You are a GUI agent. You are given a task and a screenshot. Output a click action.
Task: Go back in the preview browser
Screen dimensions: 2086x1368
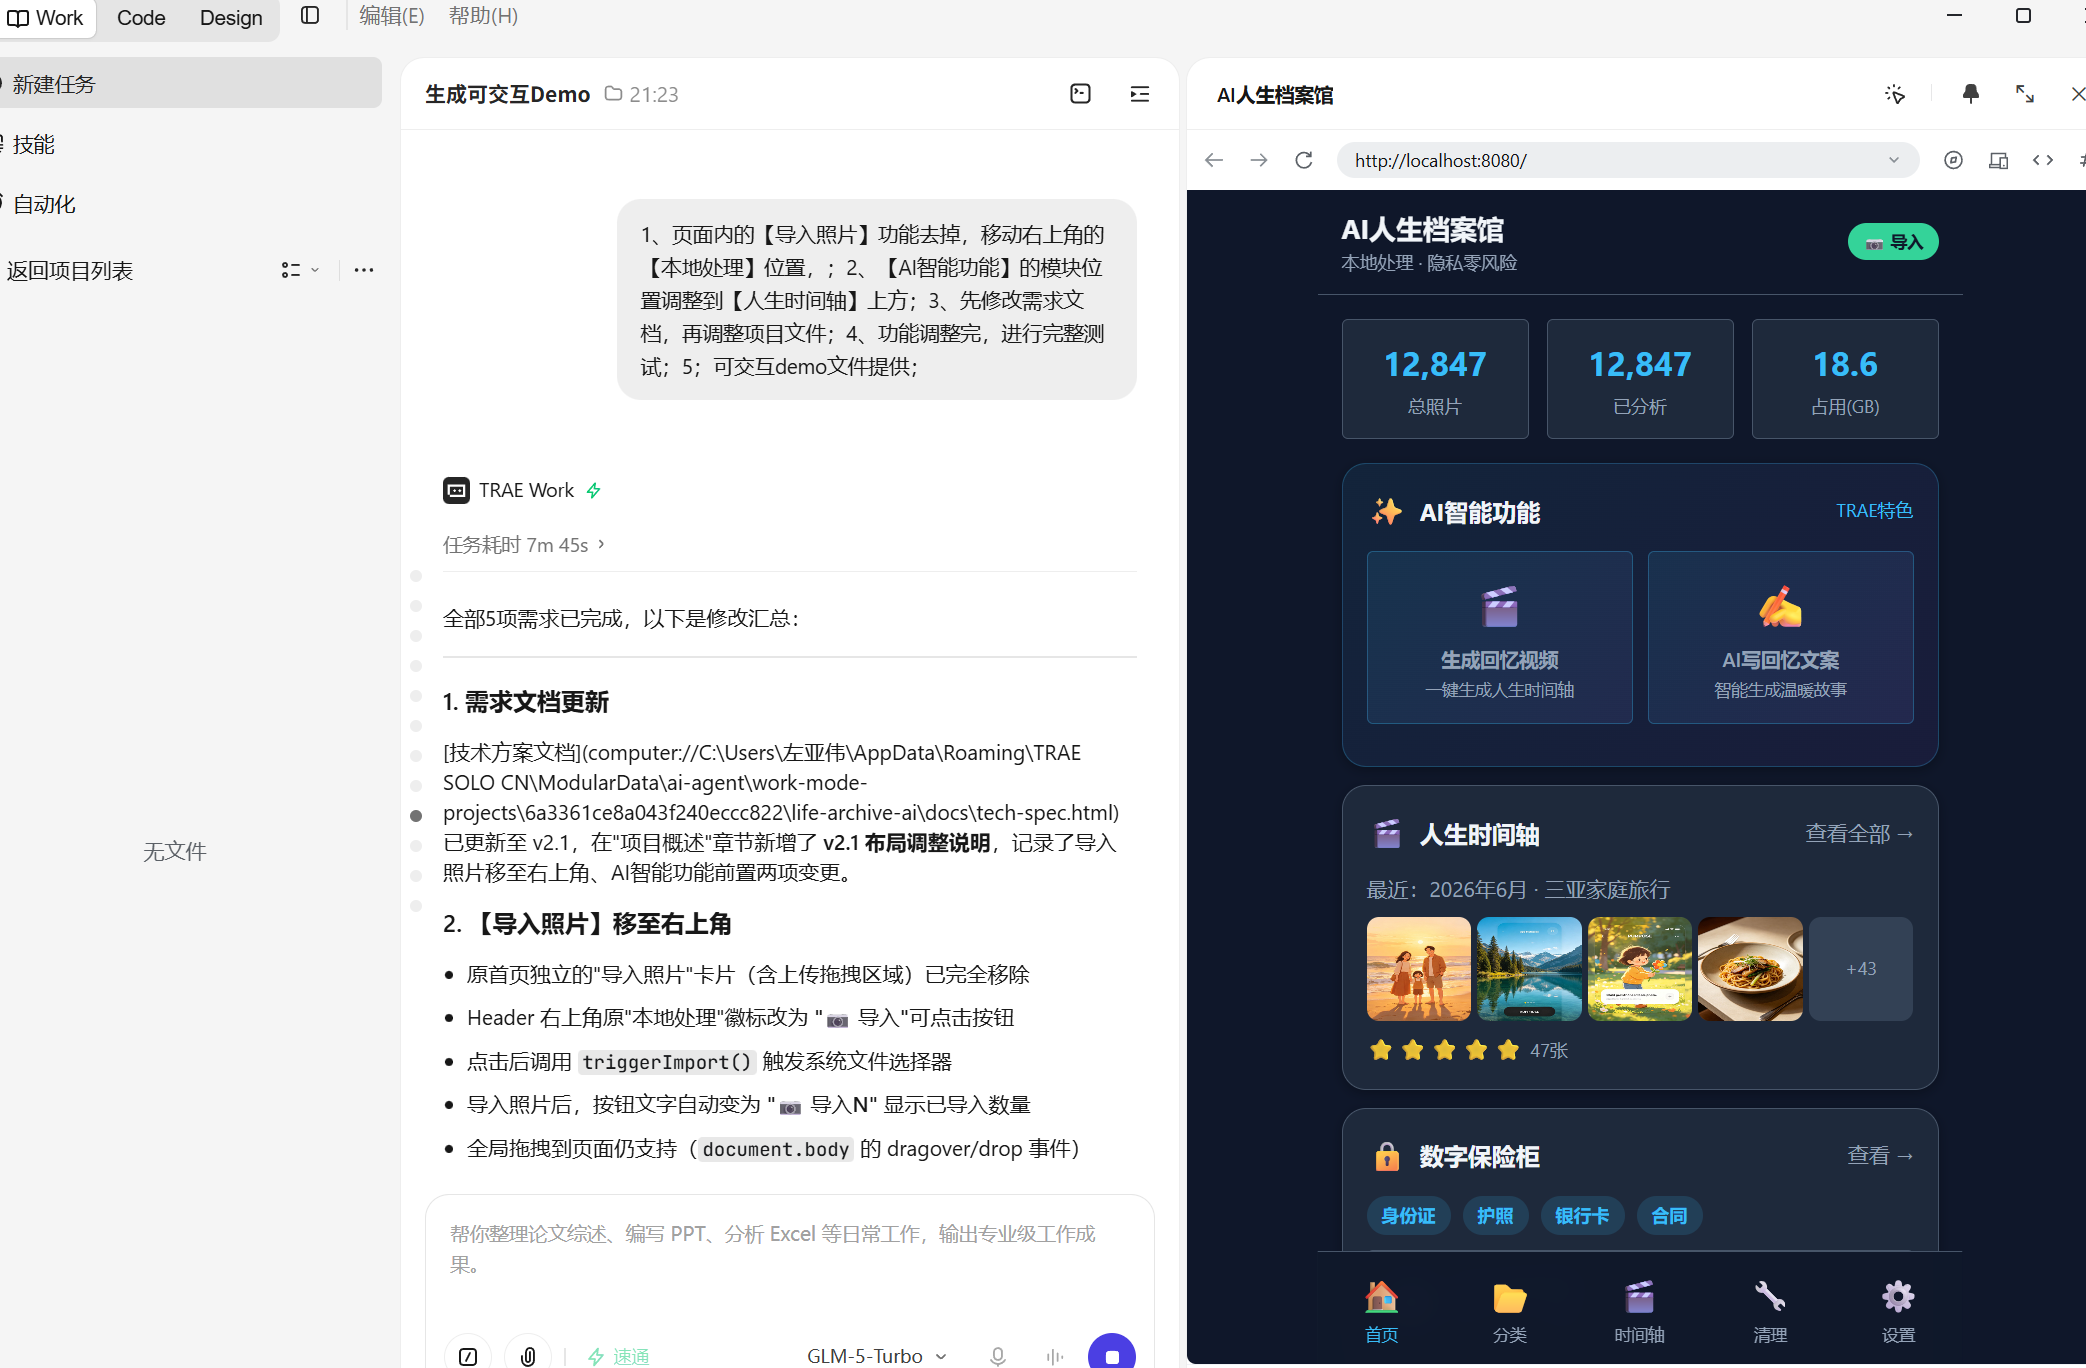[x=1214, y=160]
